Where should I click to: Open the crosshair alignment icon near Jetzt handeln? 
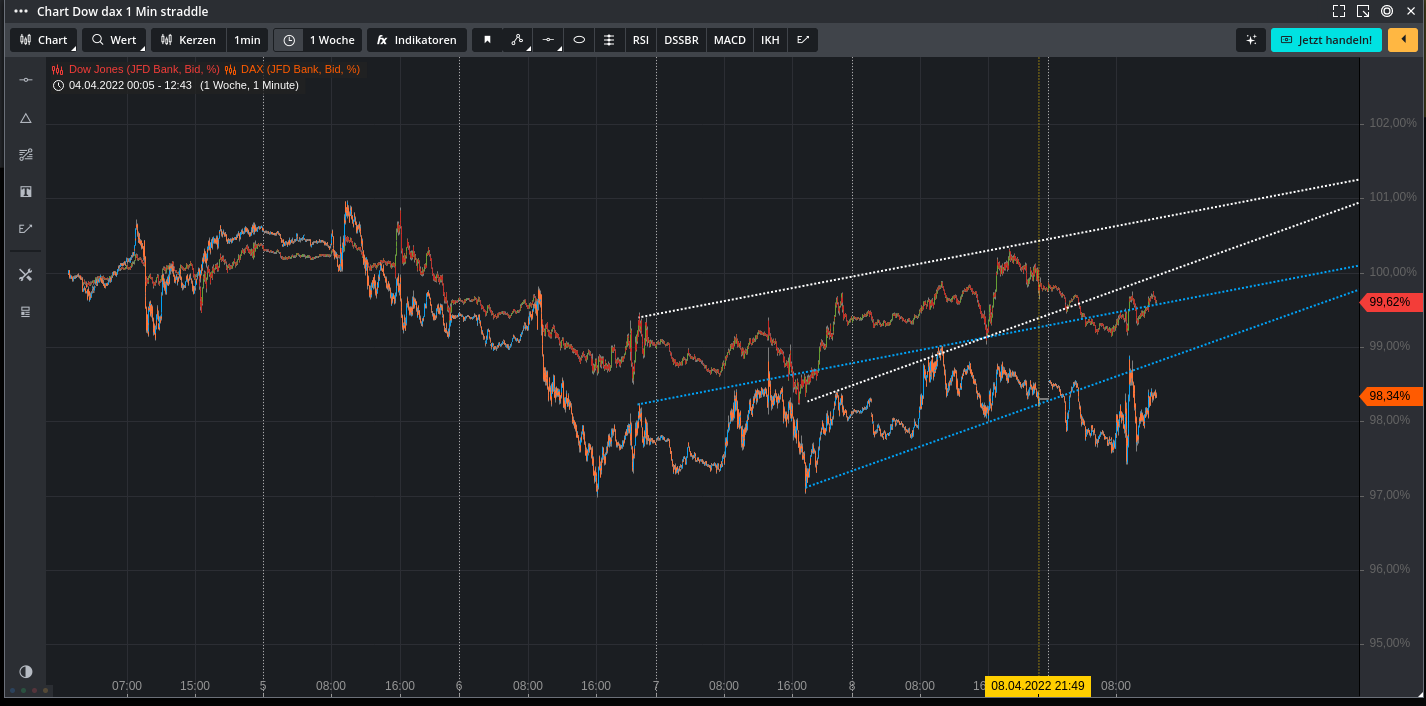click(1250, 39)
